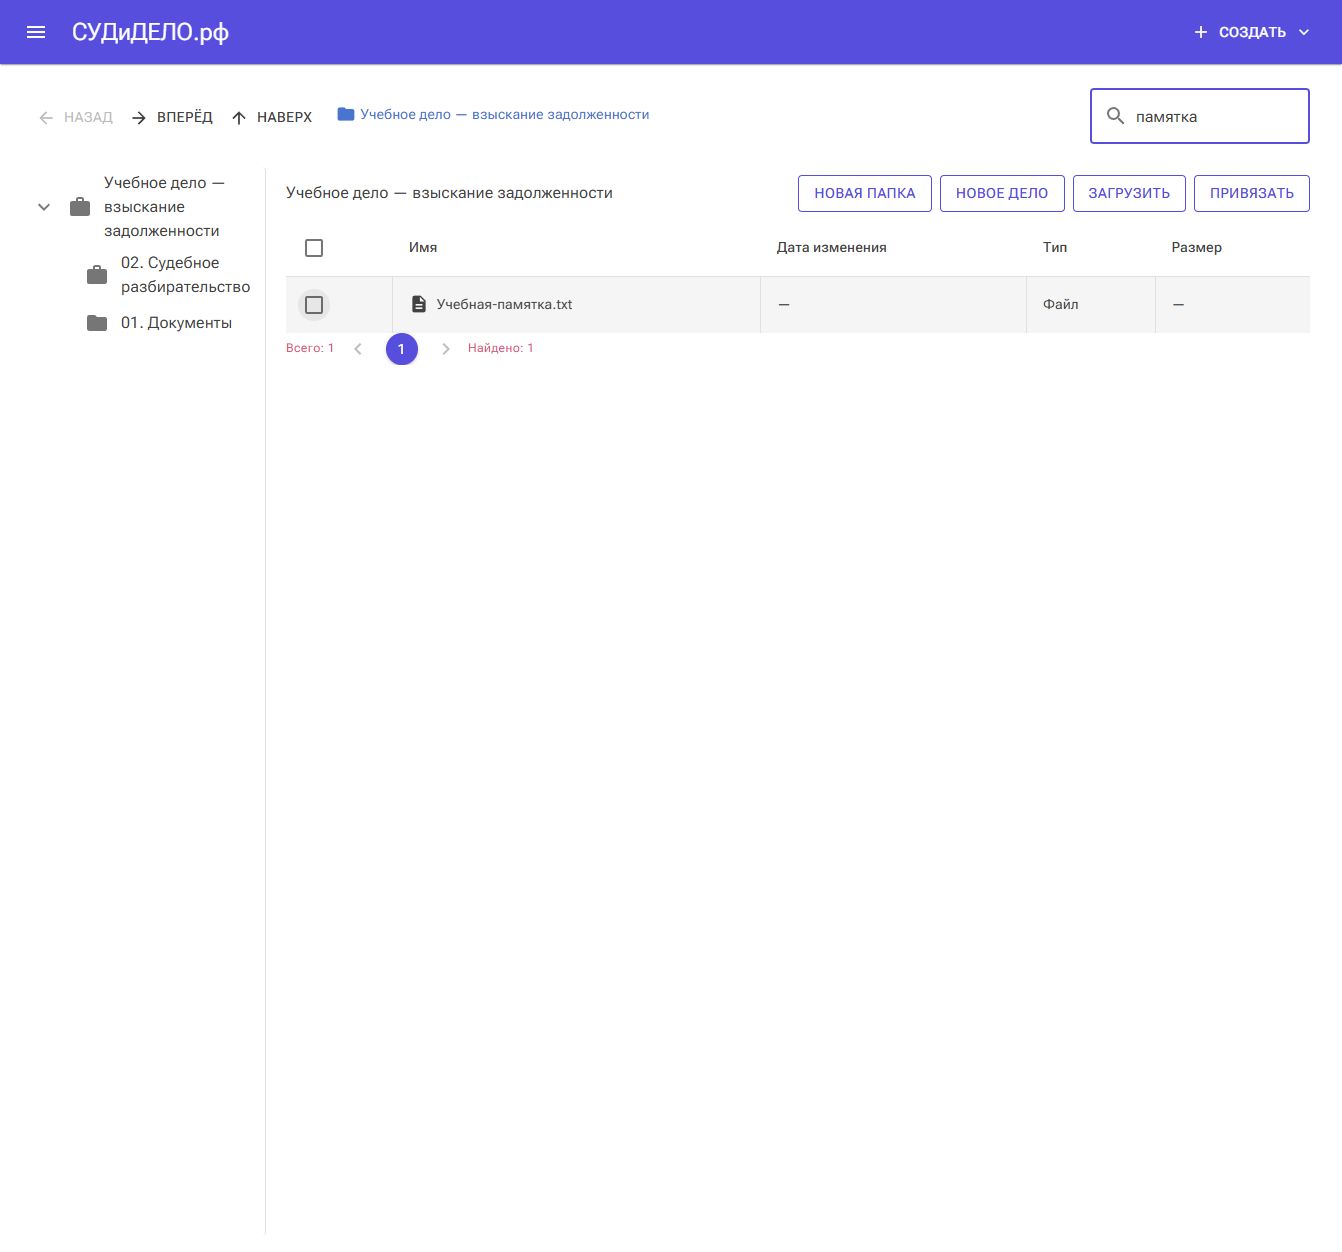Click the Найдено: 1 label
This screenshot has width=1342, height=1252.
501,348
